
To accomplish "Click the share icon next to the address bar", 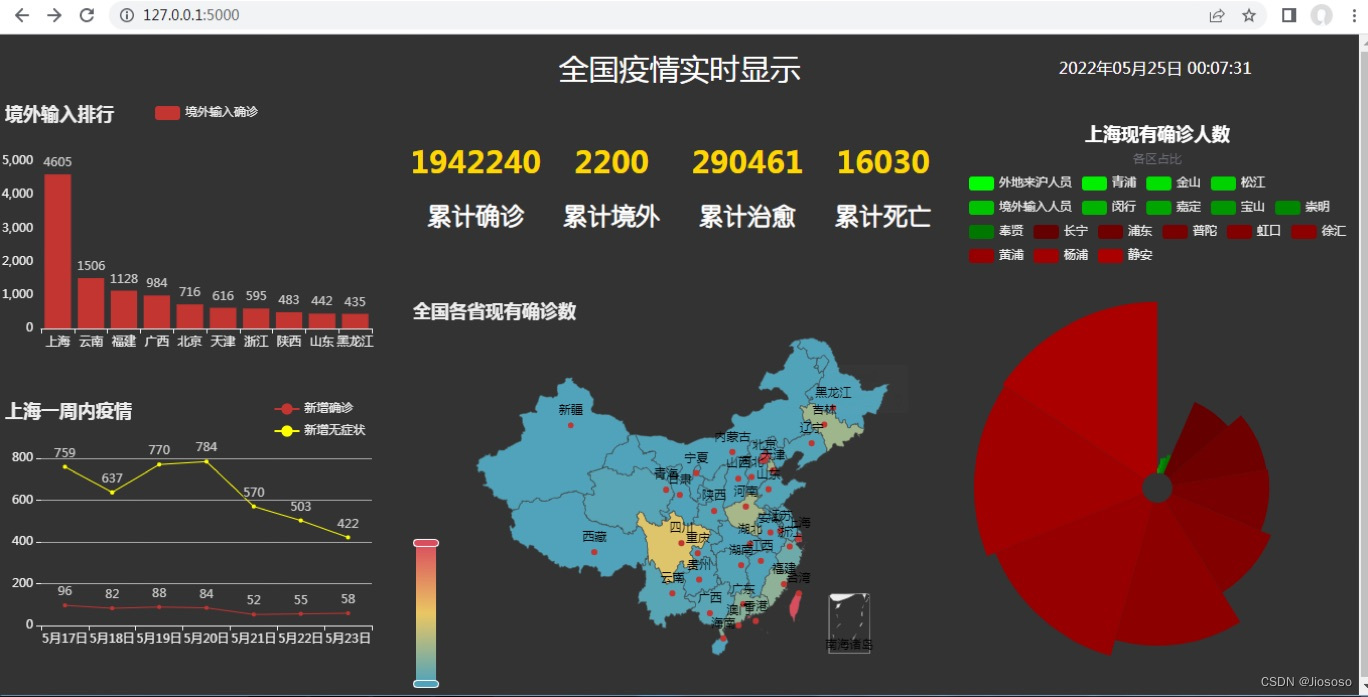I will (x=1216, y=15).
